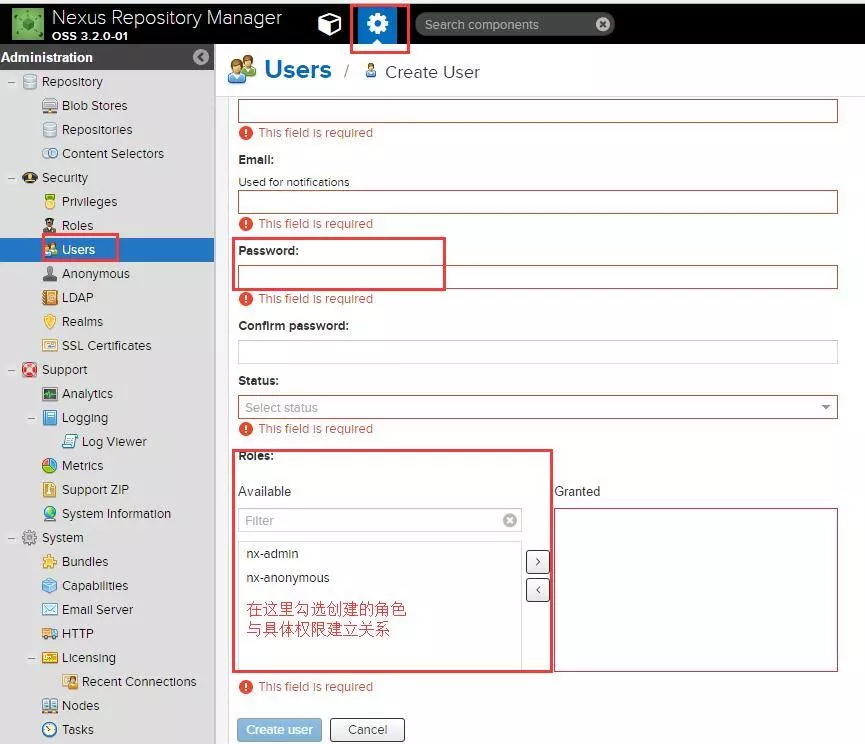Remove selected role from Granted
This screenshot has width=865, height=744.
click(538, 590)
